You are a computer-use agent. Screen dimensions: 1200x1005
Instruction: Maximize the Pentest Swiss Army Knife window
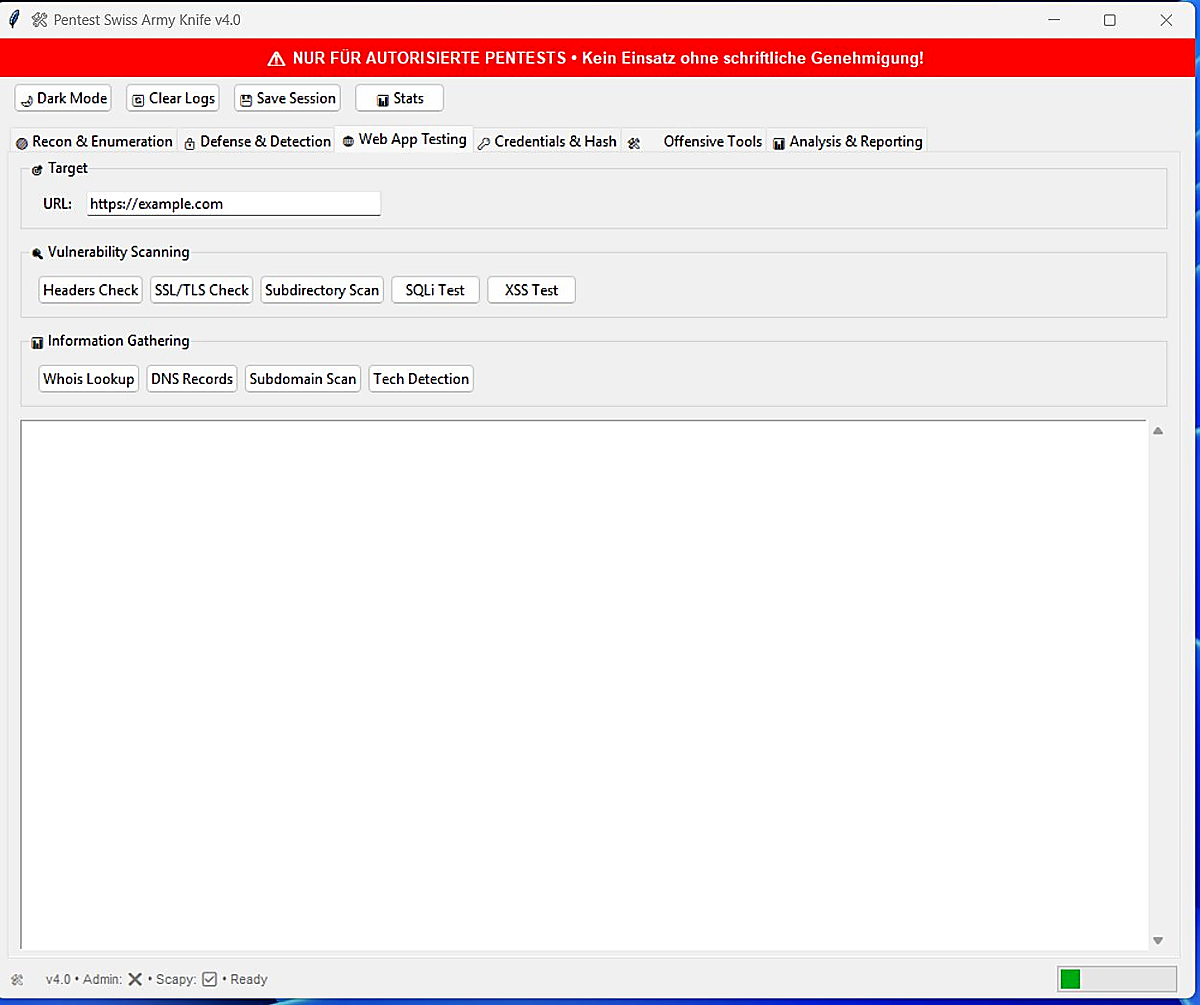[x=1110, y=20]
